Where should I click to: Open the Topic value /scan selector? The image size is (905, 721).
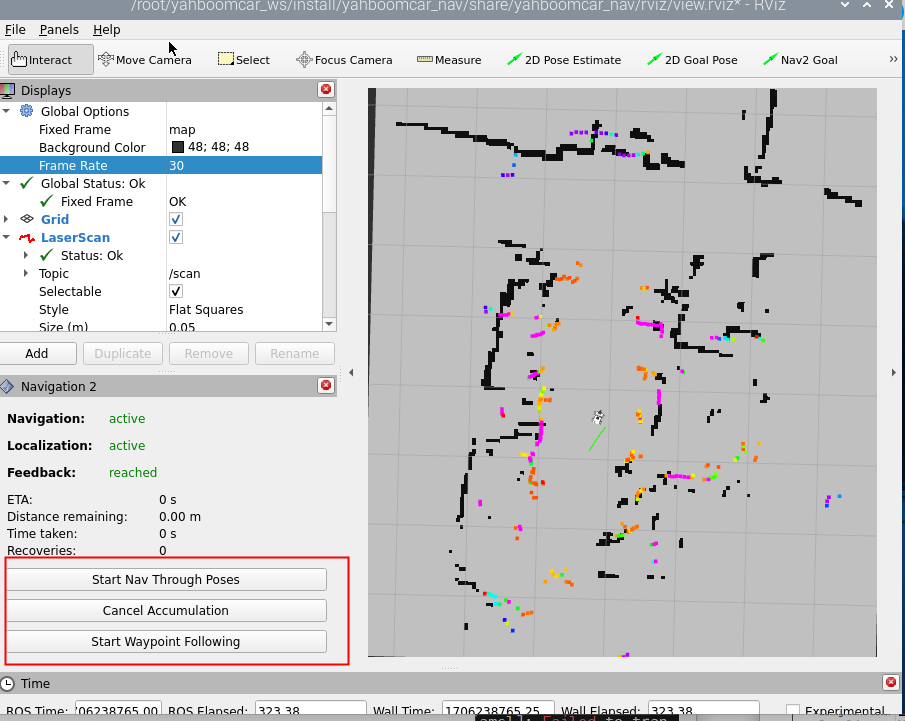point(244,274)
